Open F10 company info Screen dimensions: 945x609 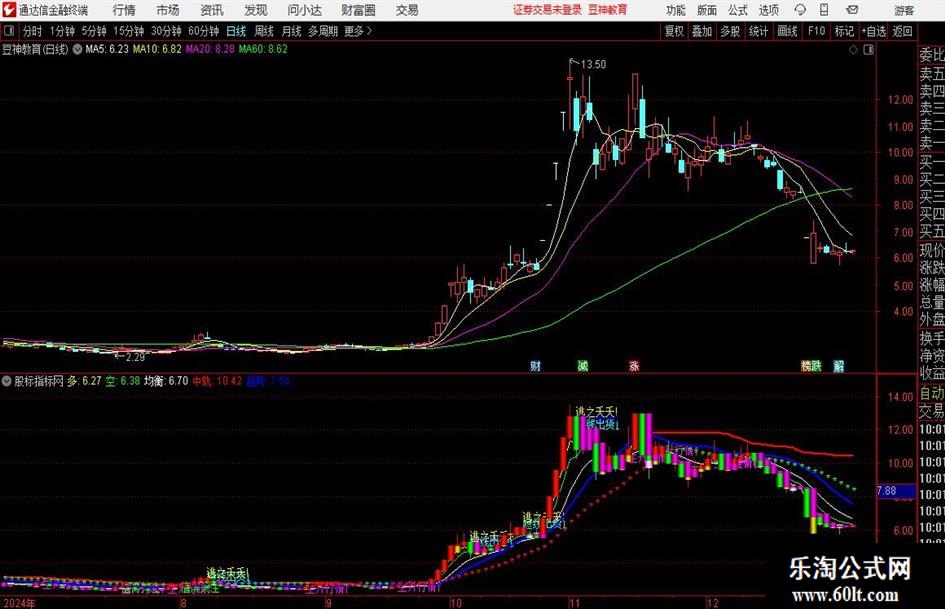817,31
